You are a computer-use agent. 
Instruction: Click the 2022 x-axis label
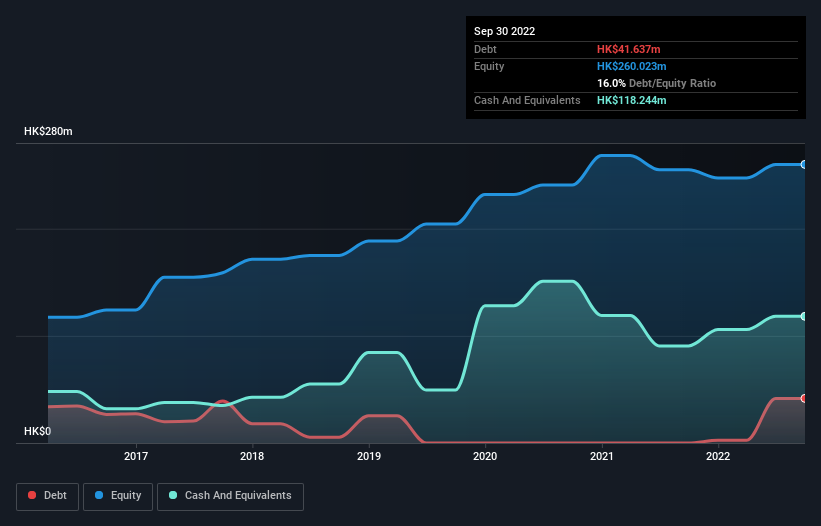[718, 456]
